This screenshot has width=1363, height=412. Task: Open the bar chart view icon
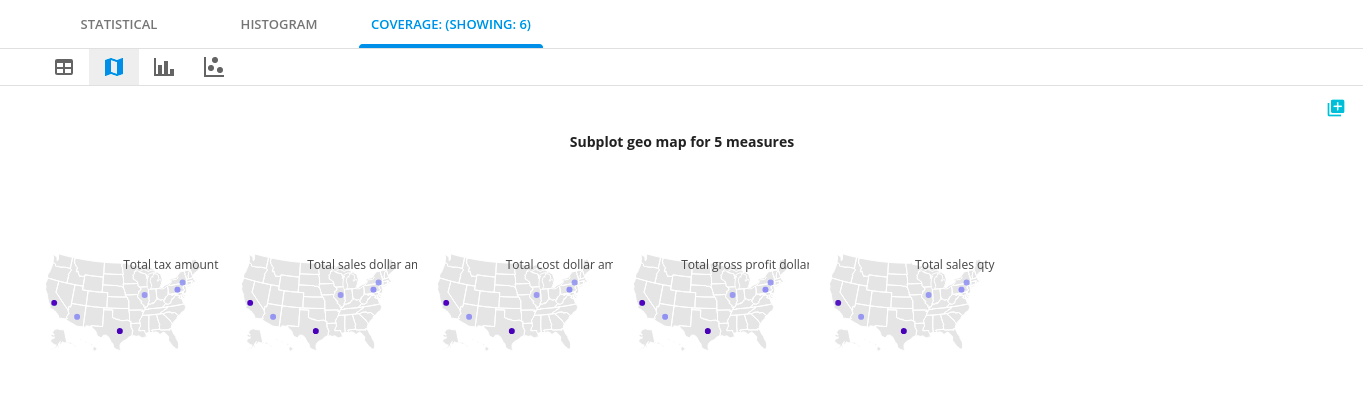point(164,67)
